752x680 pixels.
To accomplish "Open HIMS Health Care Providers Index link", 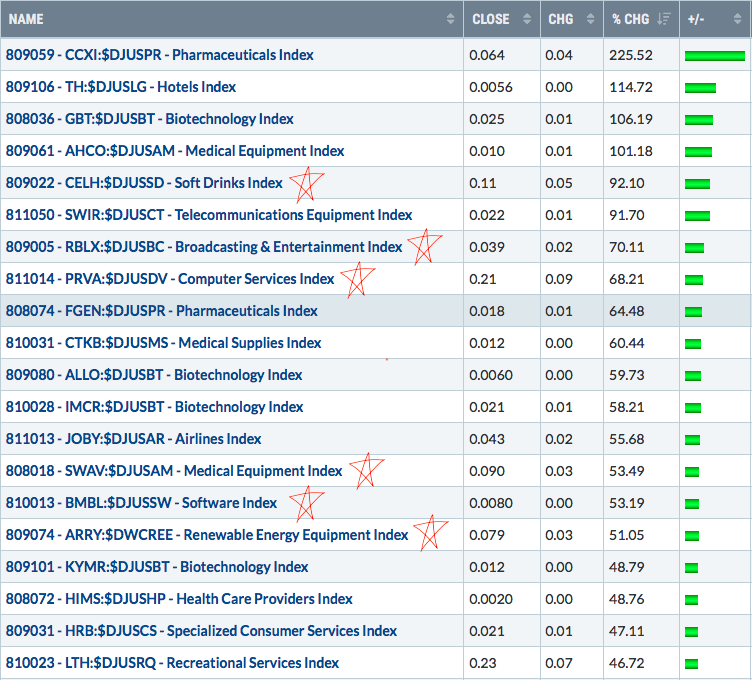I will [x=179, y=599].
